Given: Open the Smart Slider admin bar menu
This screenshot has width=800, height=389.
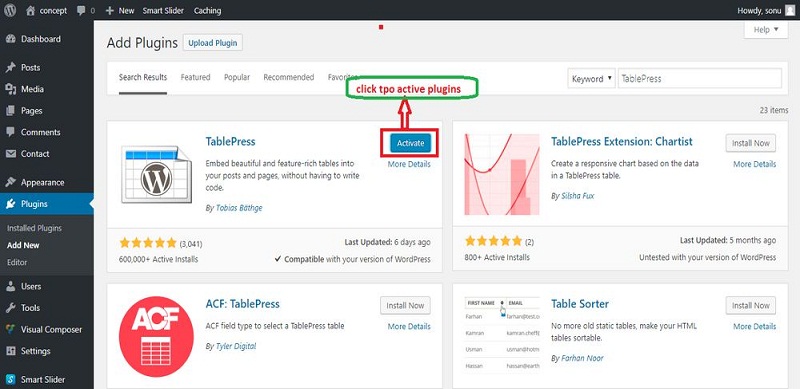Looking at the screenshot, I should point(163,10).
